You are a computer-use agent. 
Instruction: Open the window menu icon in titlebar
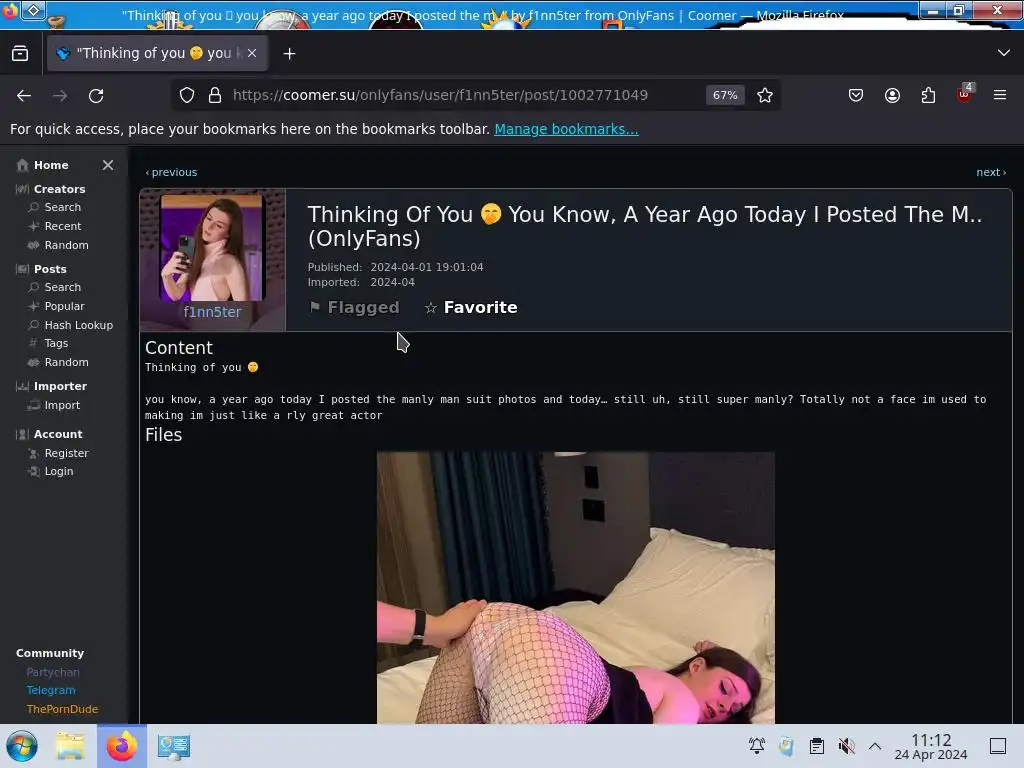34,10
